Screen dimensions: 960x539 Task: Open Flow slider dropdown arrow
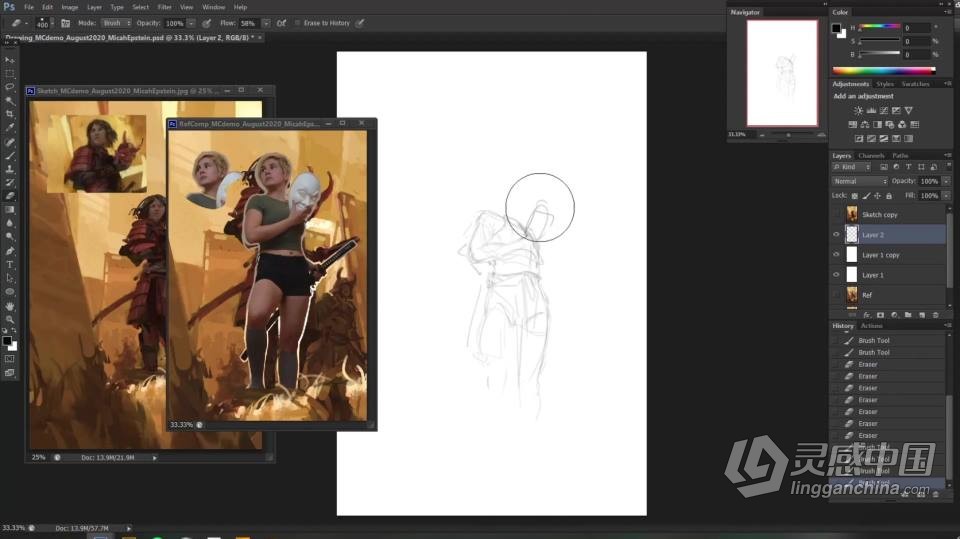pos(266,23)
